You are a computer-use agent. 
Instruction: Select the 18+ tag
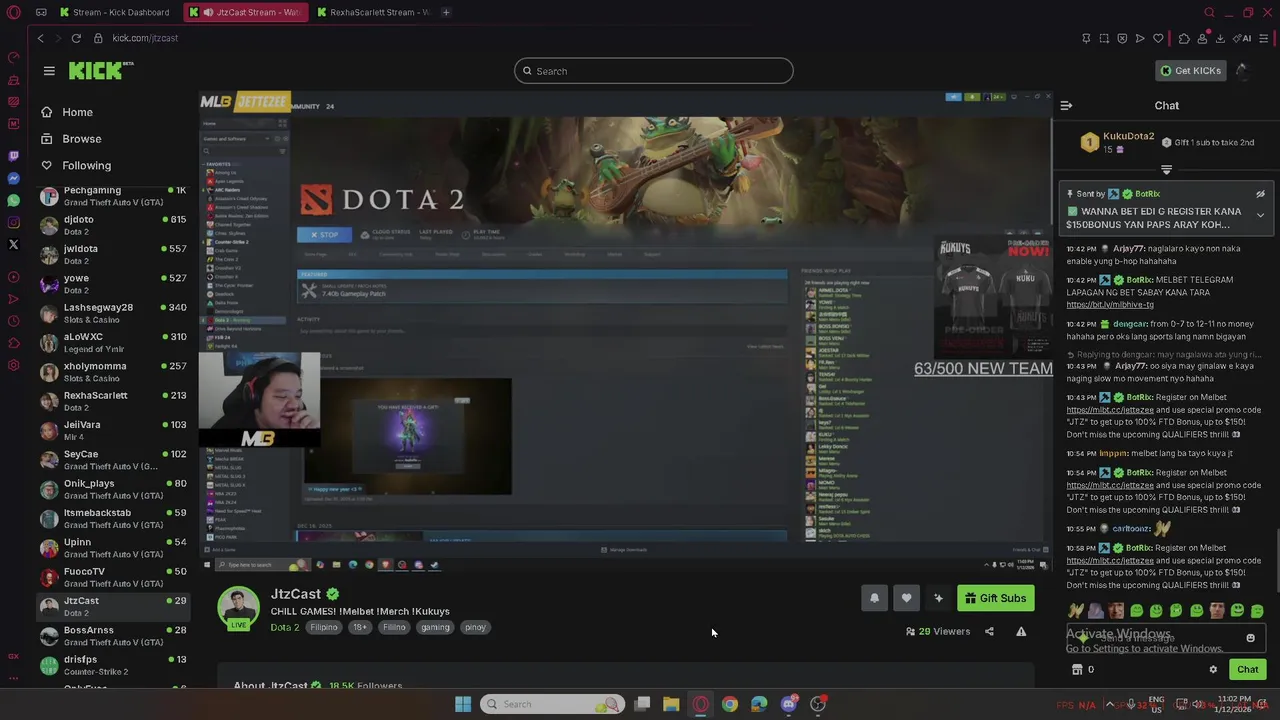point(359,627)
